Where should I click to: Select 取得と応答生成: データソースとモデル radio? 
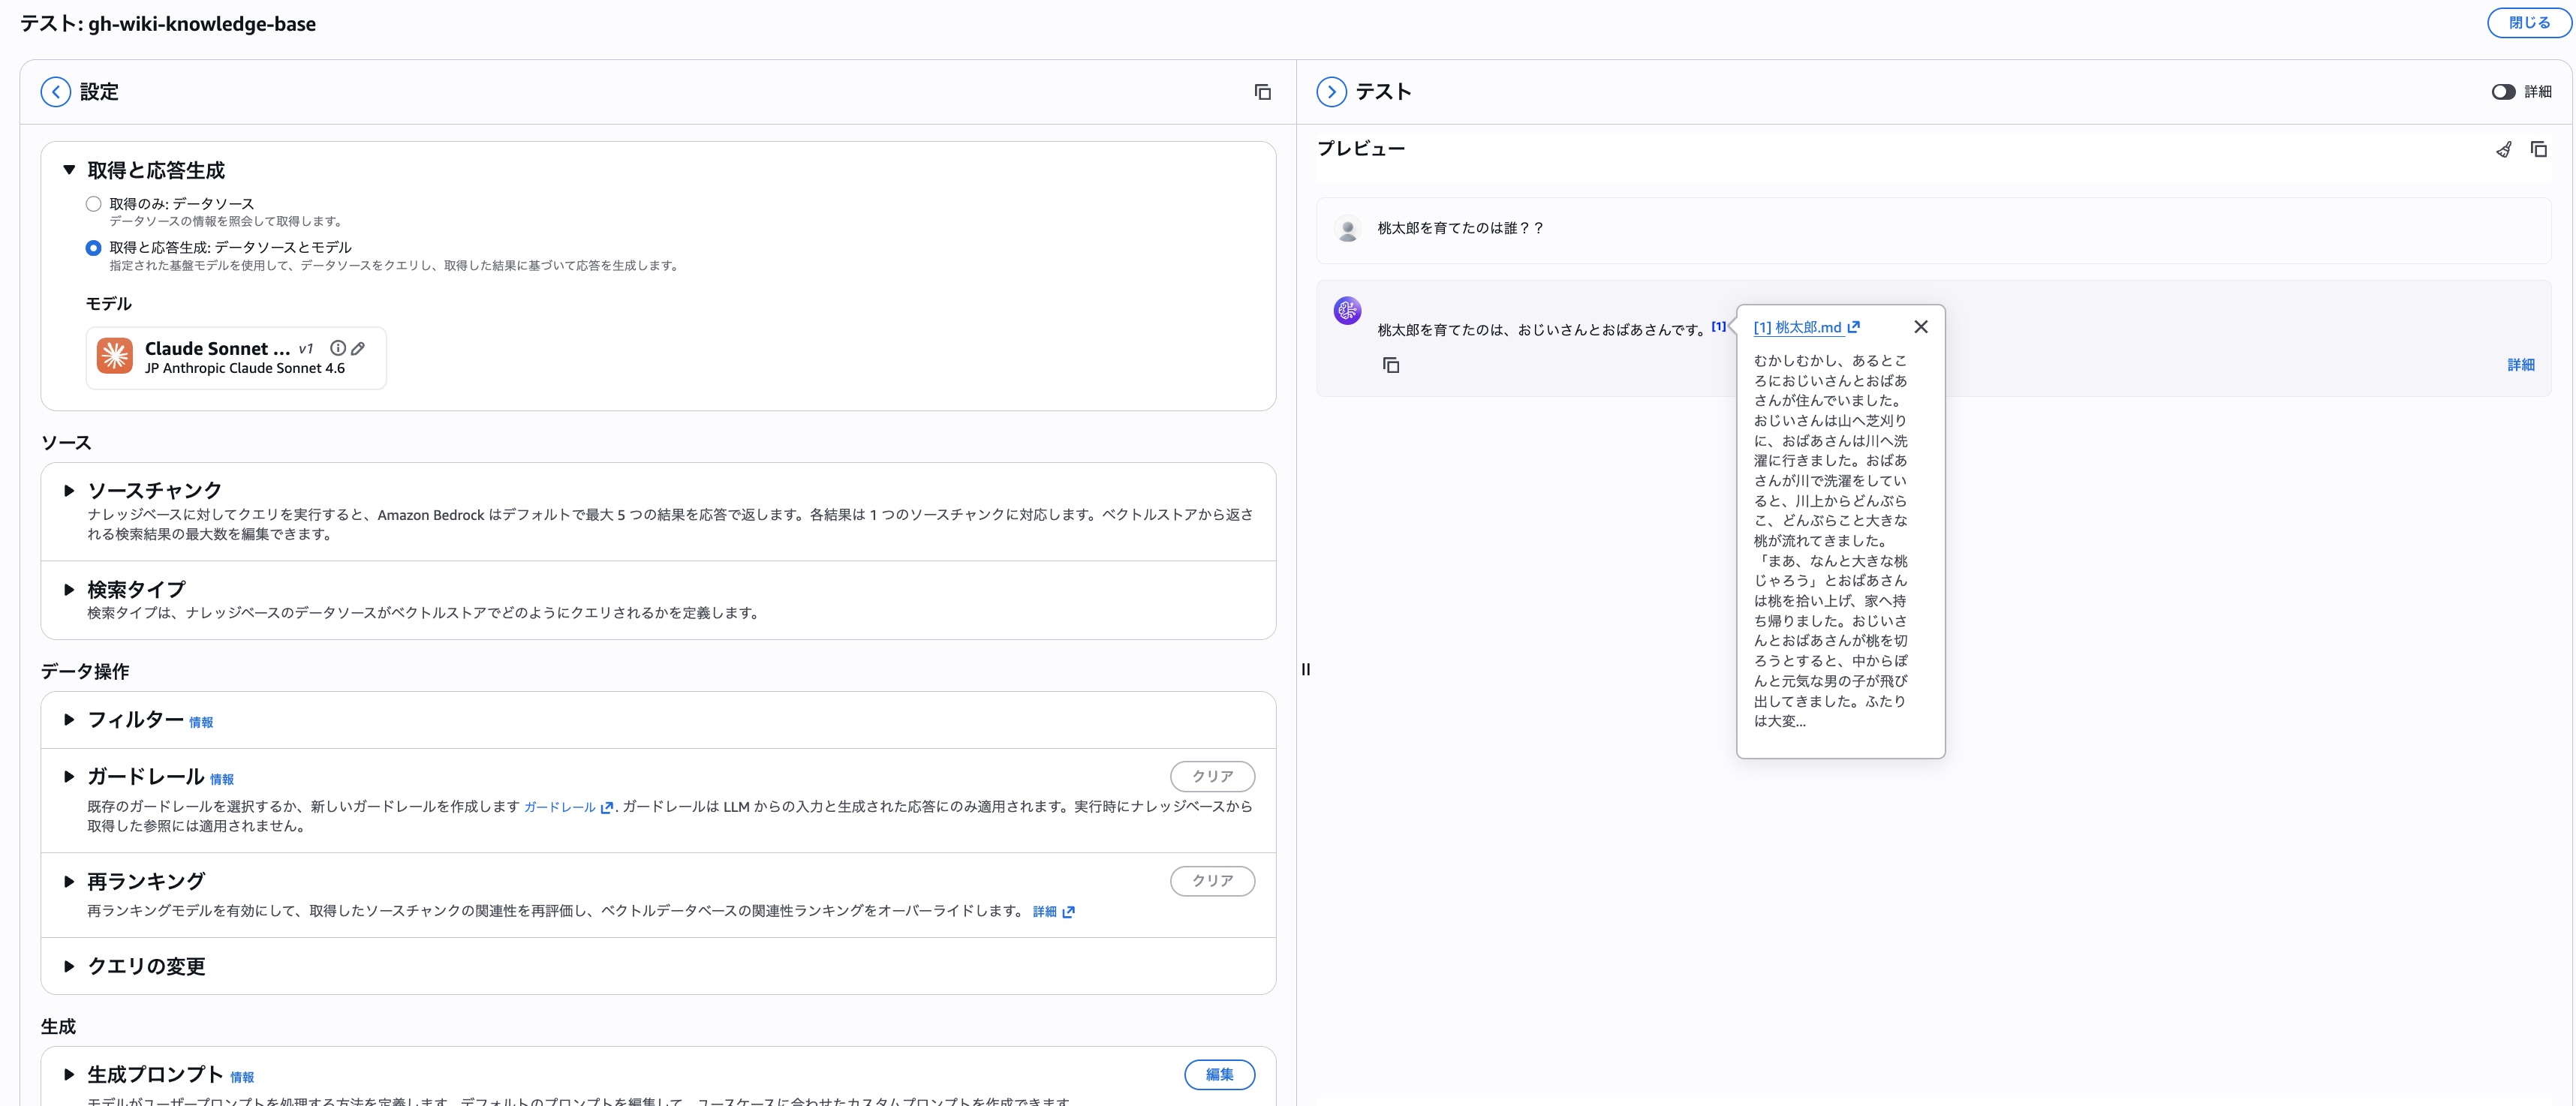pos(94,248)
